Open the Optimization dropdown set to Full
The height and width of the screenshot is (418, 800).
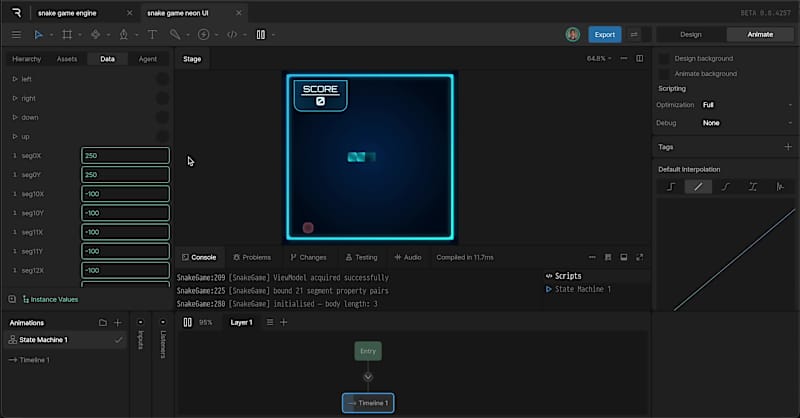point(747,105)
